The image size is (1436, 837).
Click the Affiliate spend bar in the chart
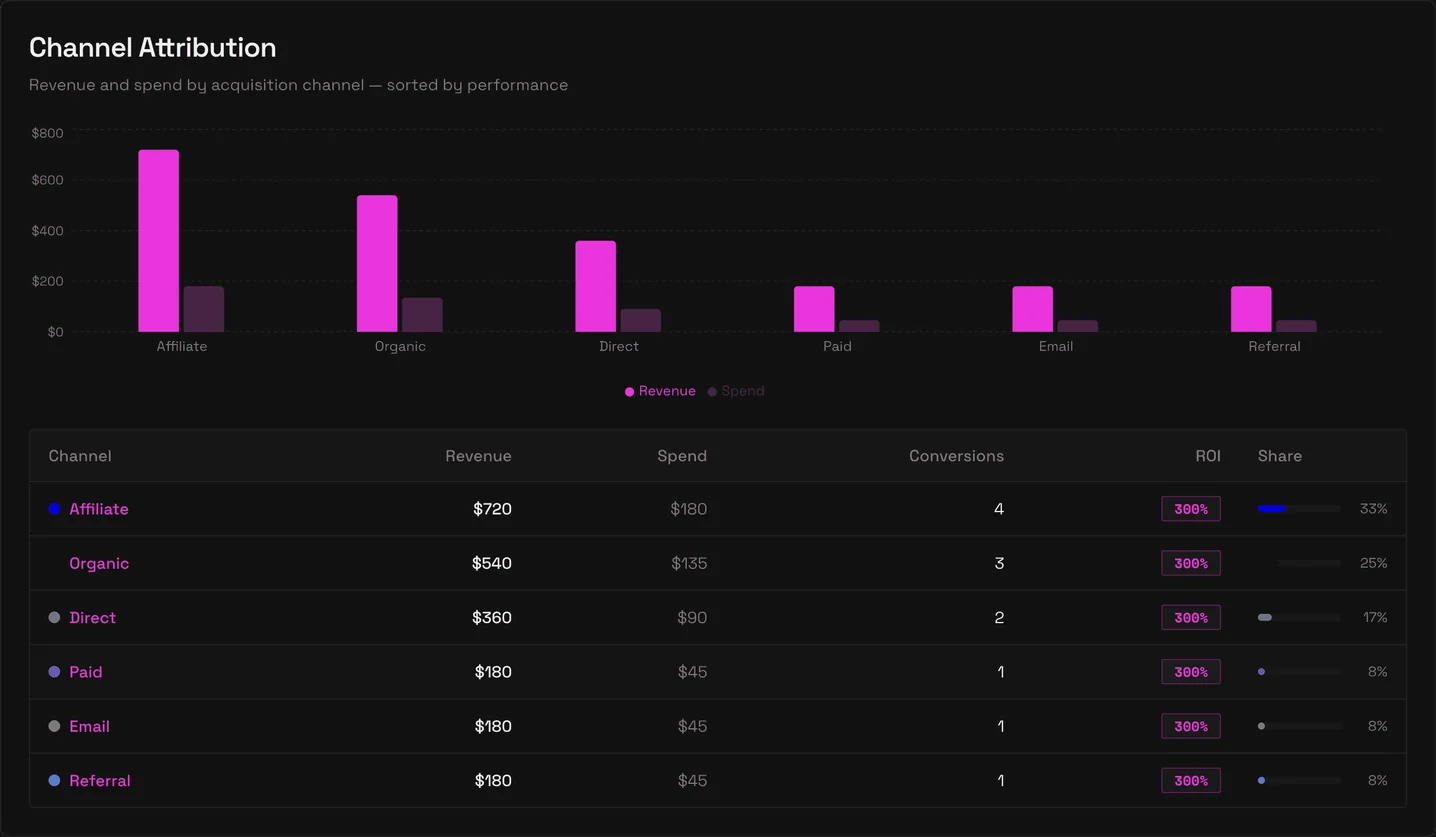[x=204, y=309]
